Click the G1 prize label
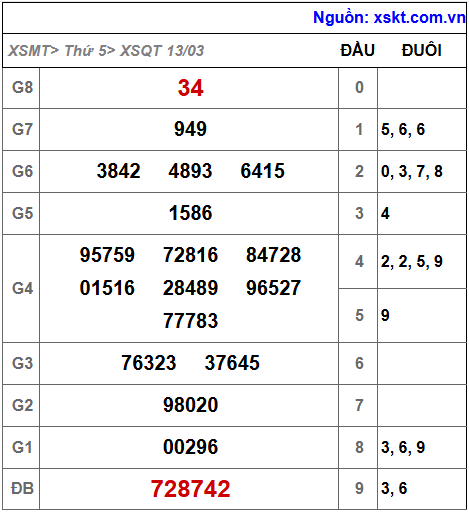This screenshot has width=469, height=514. pyautogui.click(x=22, y=447)
